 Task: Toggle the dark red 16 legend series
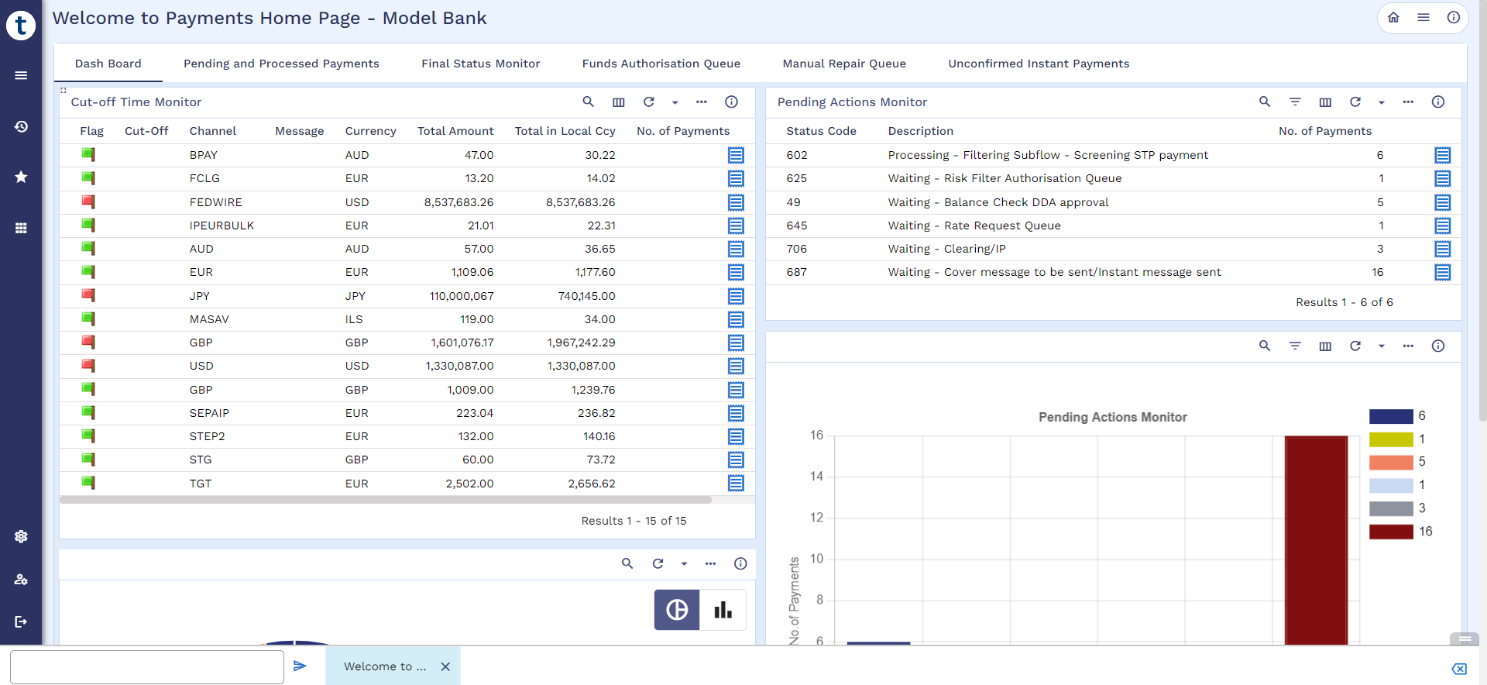[x=1391, y=532]
